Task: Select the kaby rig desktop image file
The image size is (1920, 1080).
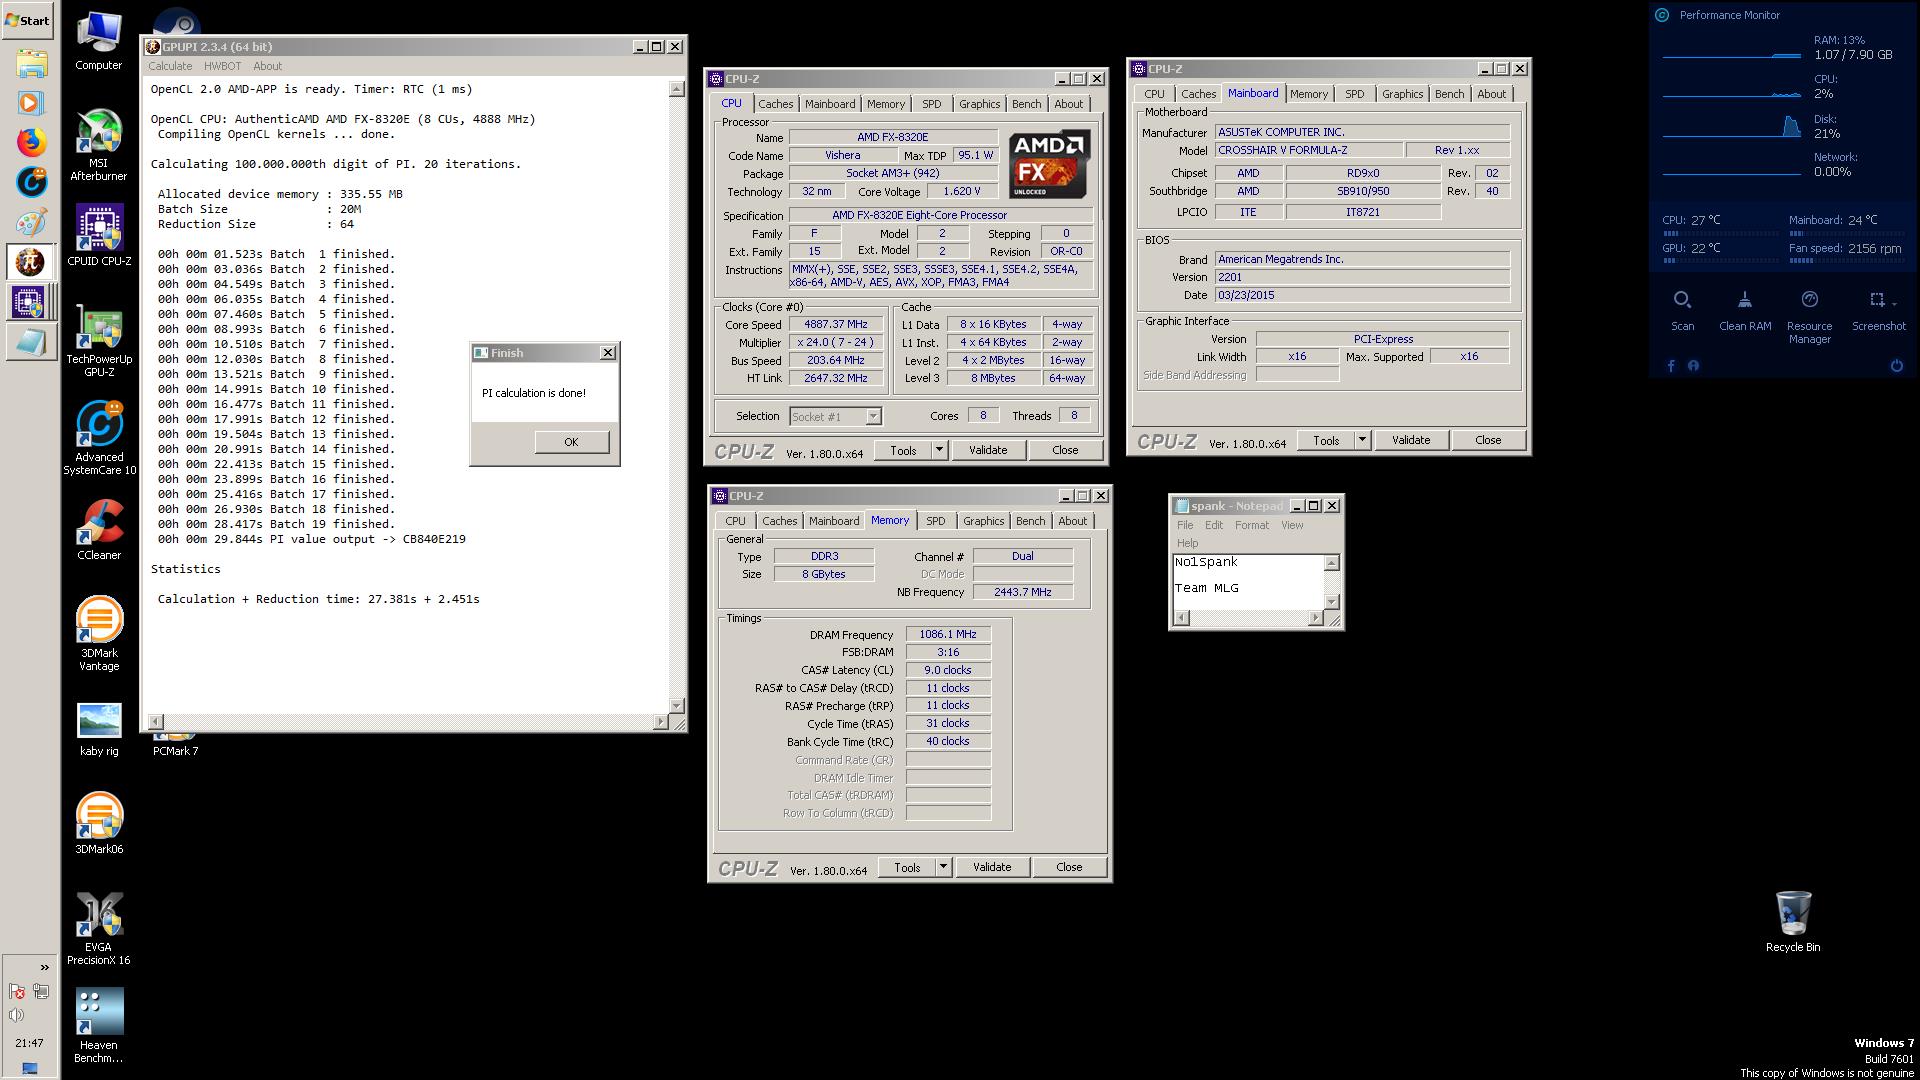Action: [x=99, y=729]
